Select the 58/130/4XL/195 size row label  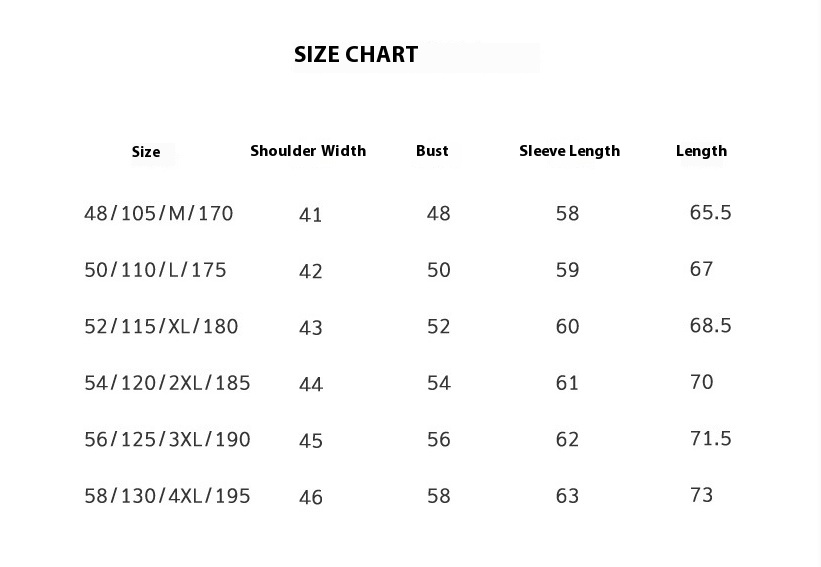168,496
